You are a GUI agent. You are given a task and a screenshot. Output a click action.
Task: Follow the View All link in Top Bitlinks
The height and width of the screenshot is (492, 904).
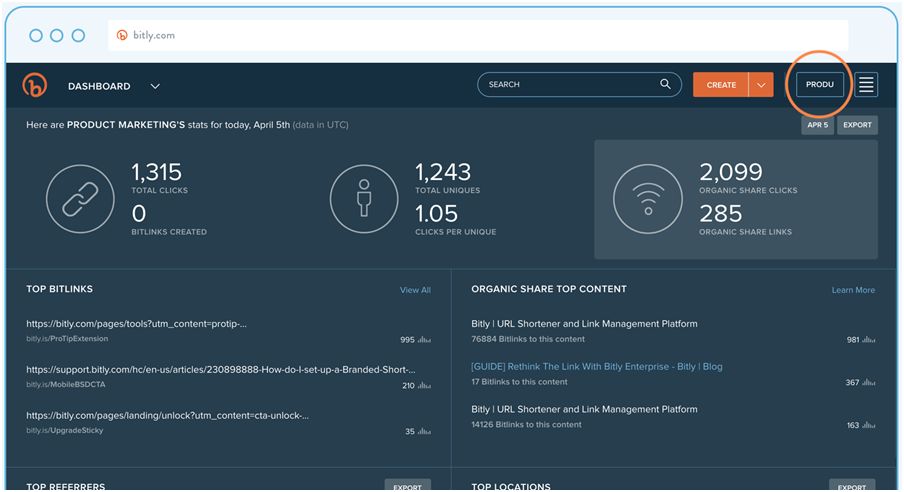[415, 290]
